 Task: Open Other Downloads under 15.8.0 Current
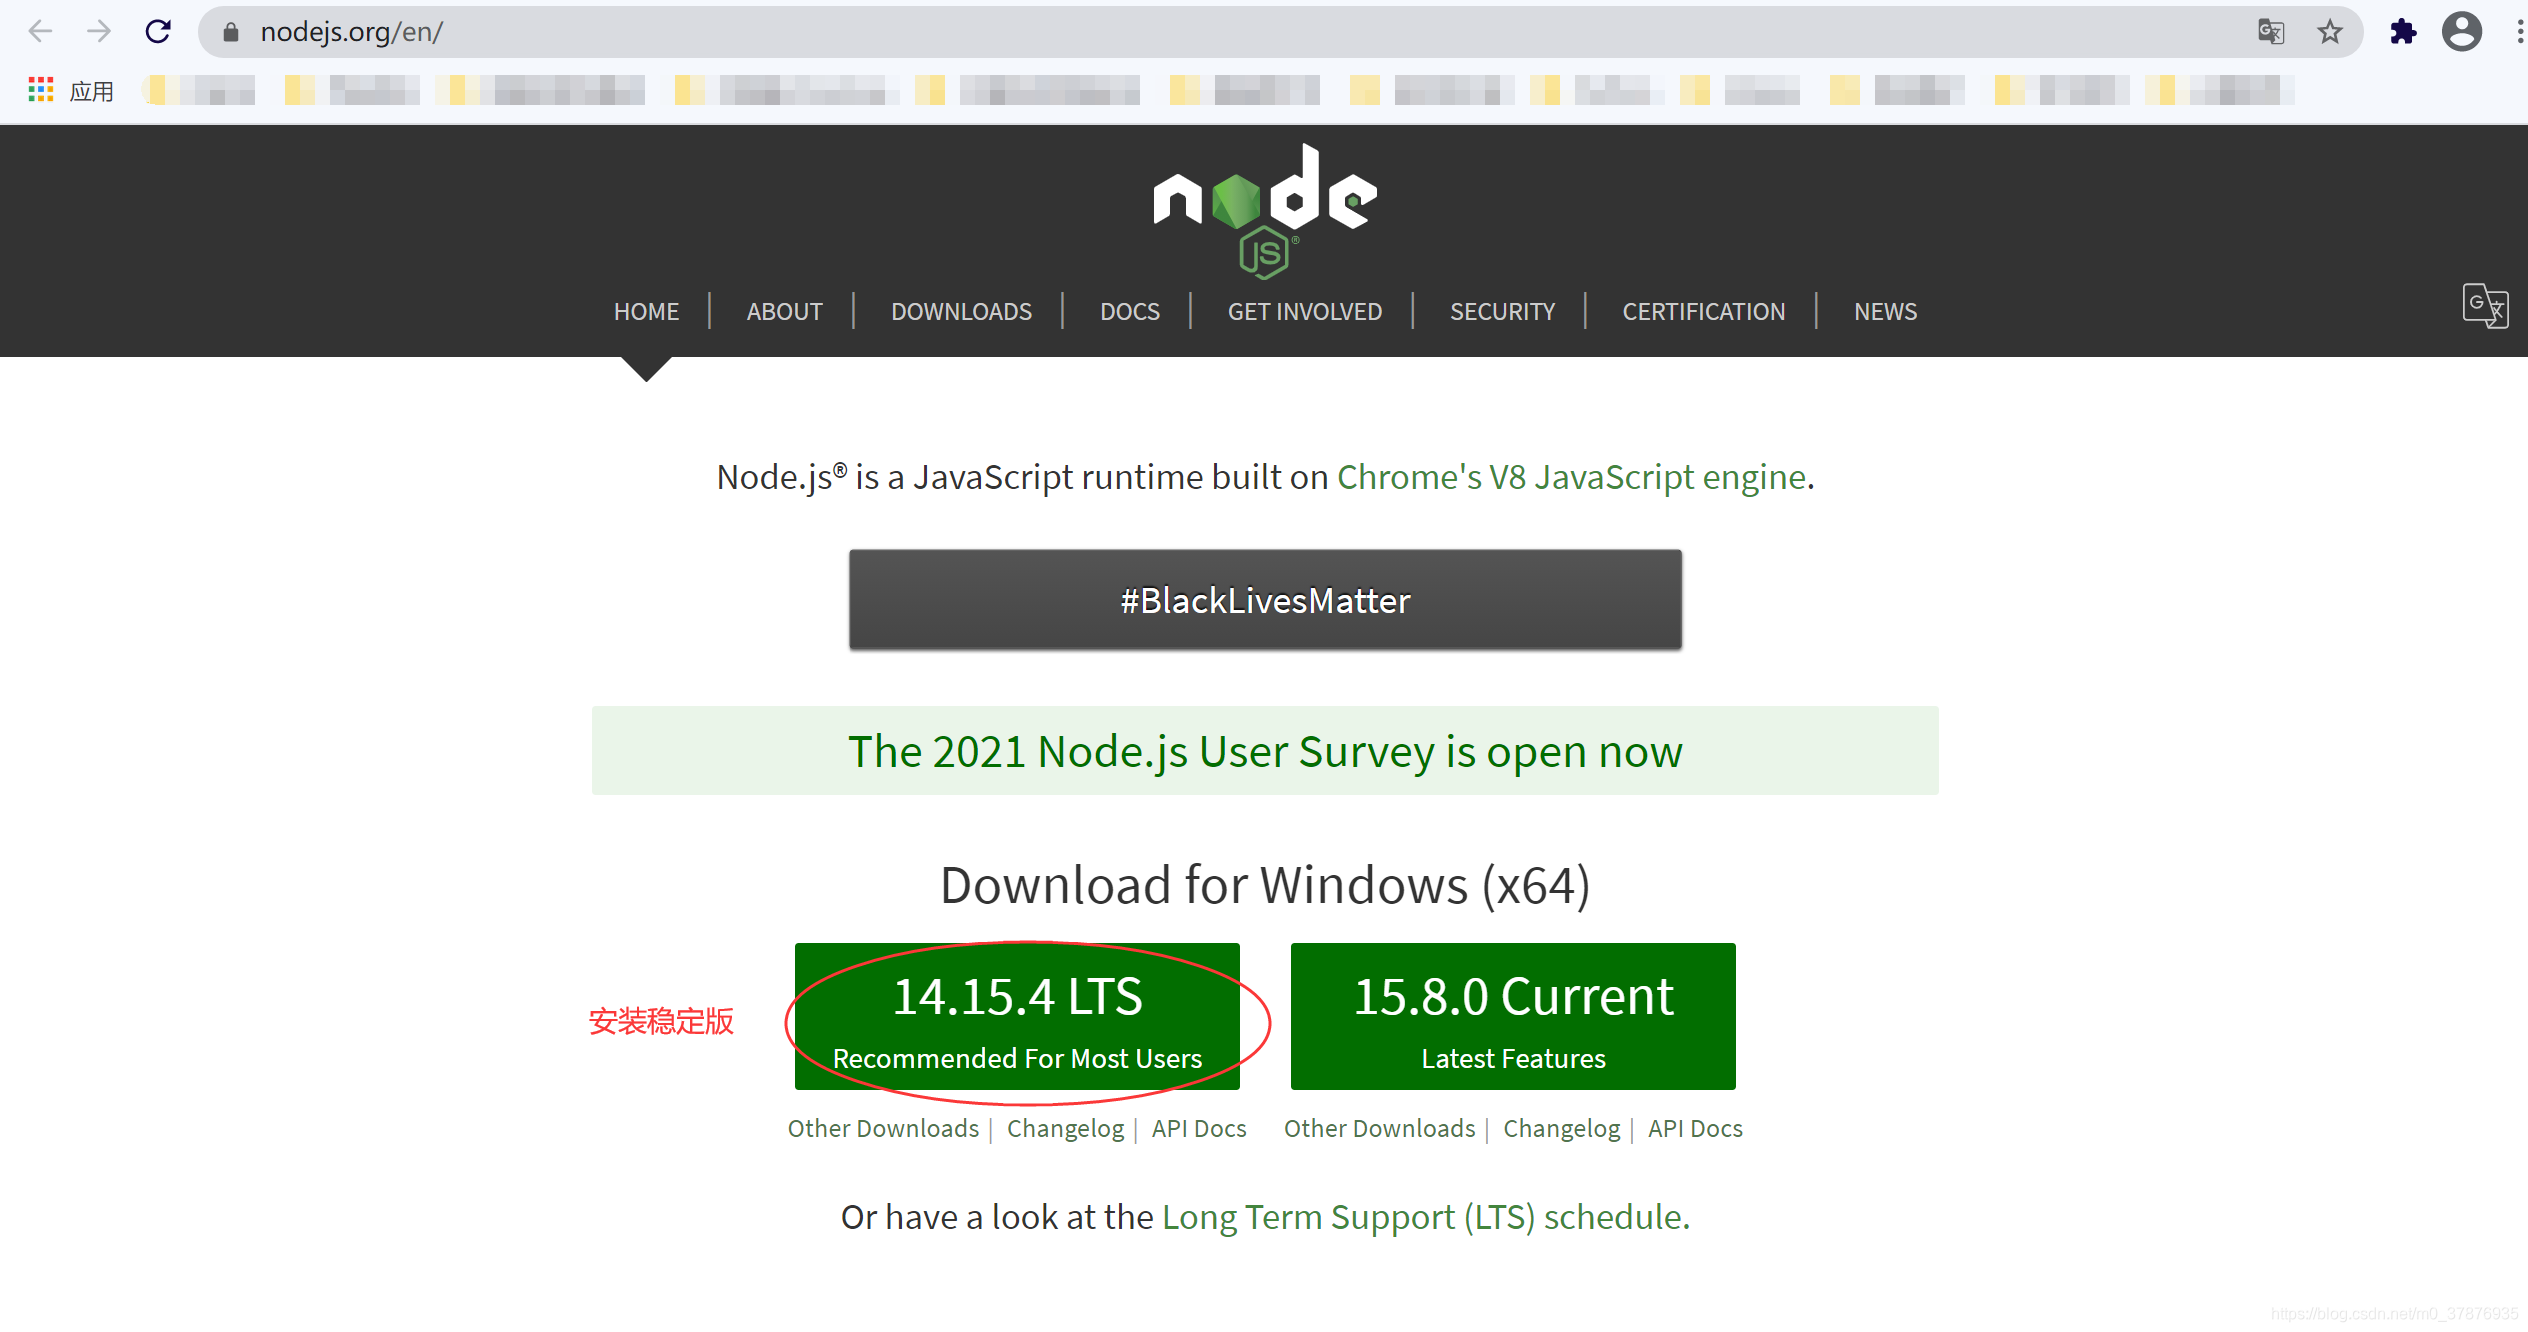[x=1379, y=1129]
